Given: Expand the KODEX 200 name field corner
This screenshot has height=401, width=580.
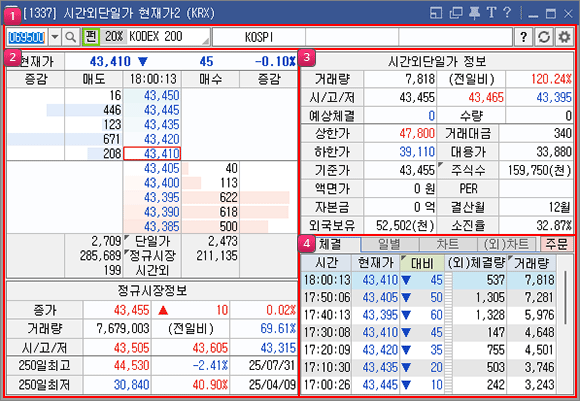Looking at the screenshot, I should pyautogui.click(x=206, y=41).
